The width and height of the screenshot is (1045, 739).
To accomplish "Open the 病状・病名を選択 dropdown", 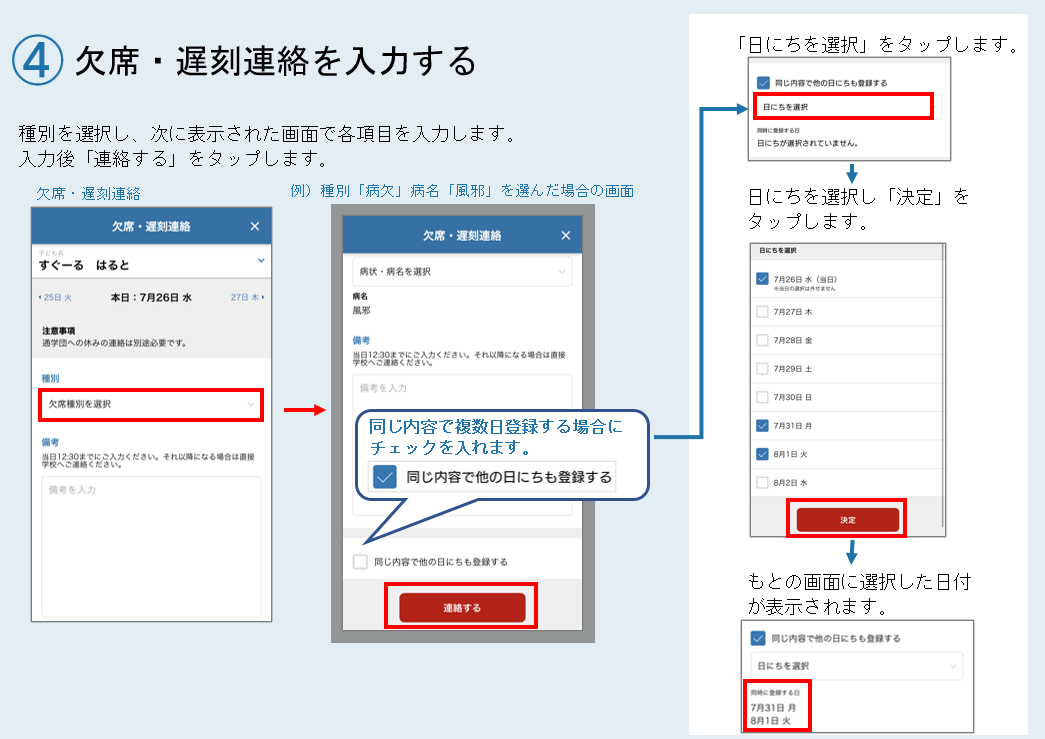I will tap(462, 271).
